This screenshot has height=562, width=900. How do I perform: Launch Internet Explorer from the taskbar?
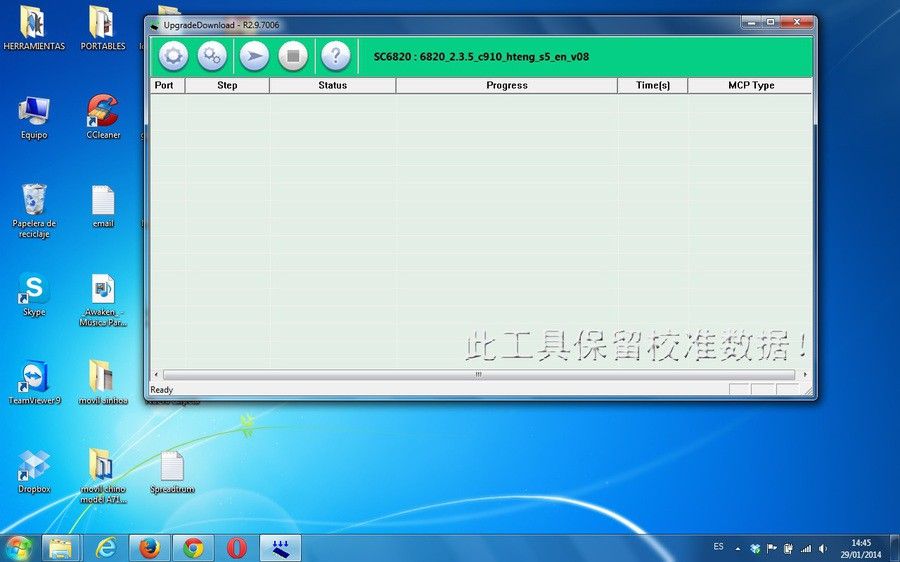click(106, 548)
